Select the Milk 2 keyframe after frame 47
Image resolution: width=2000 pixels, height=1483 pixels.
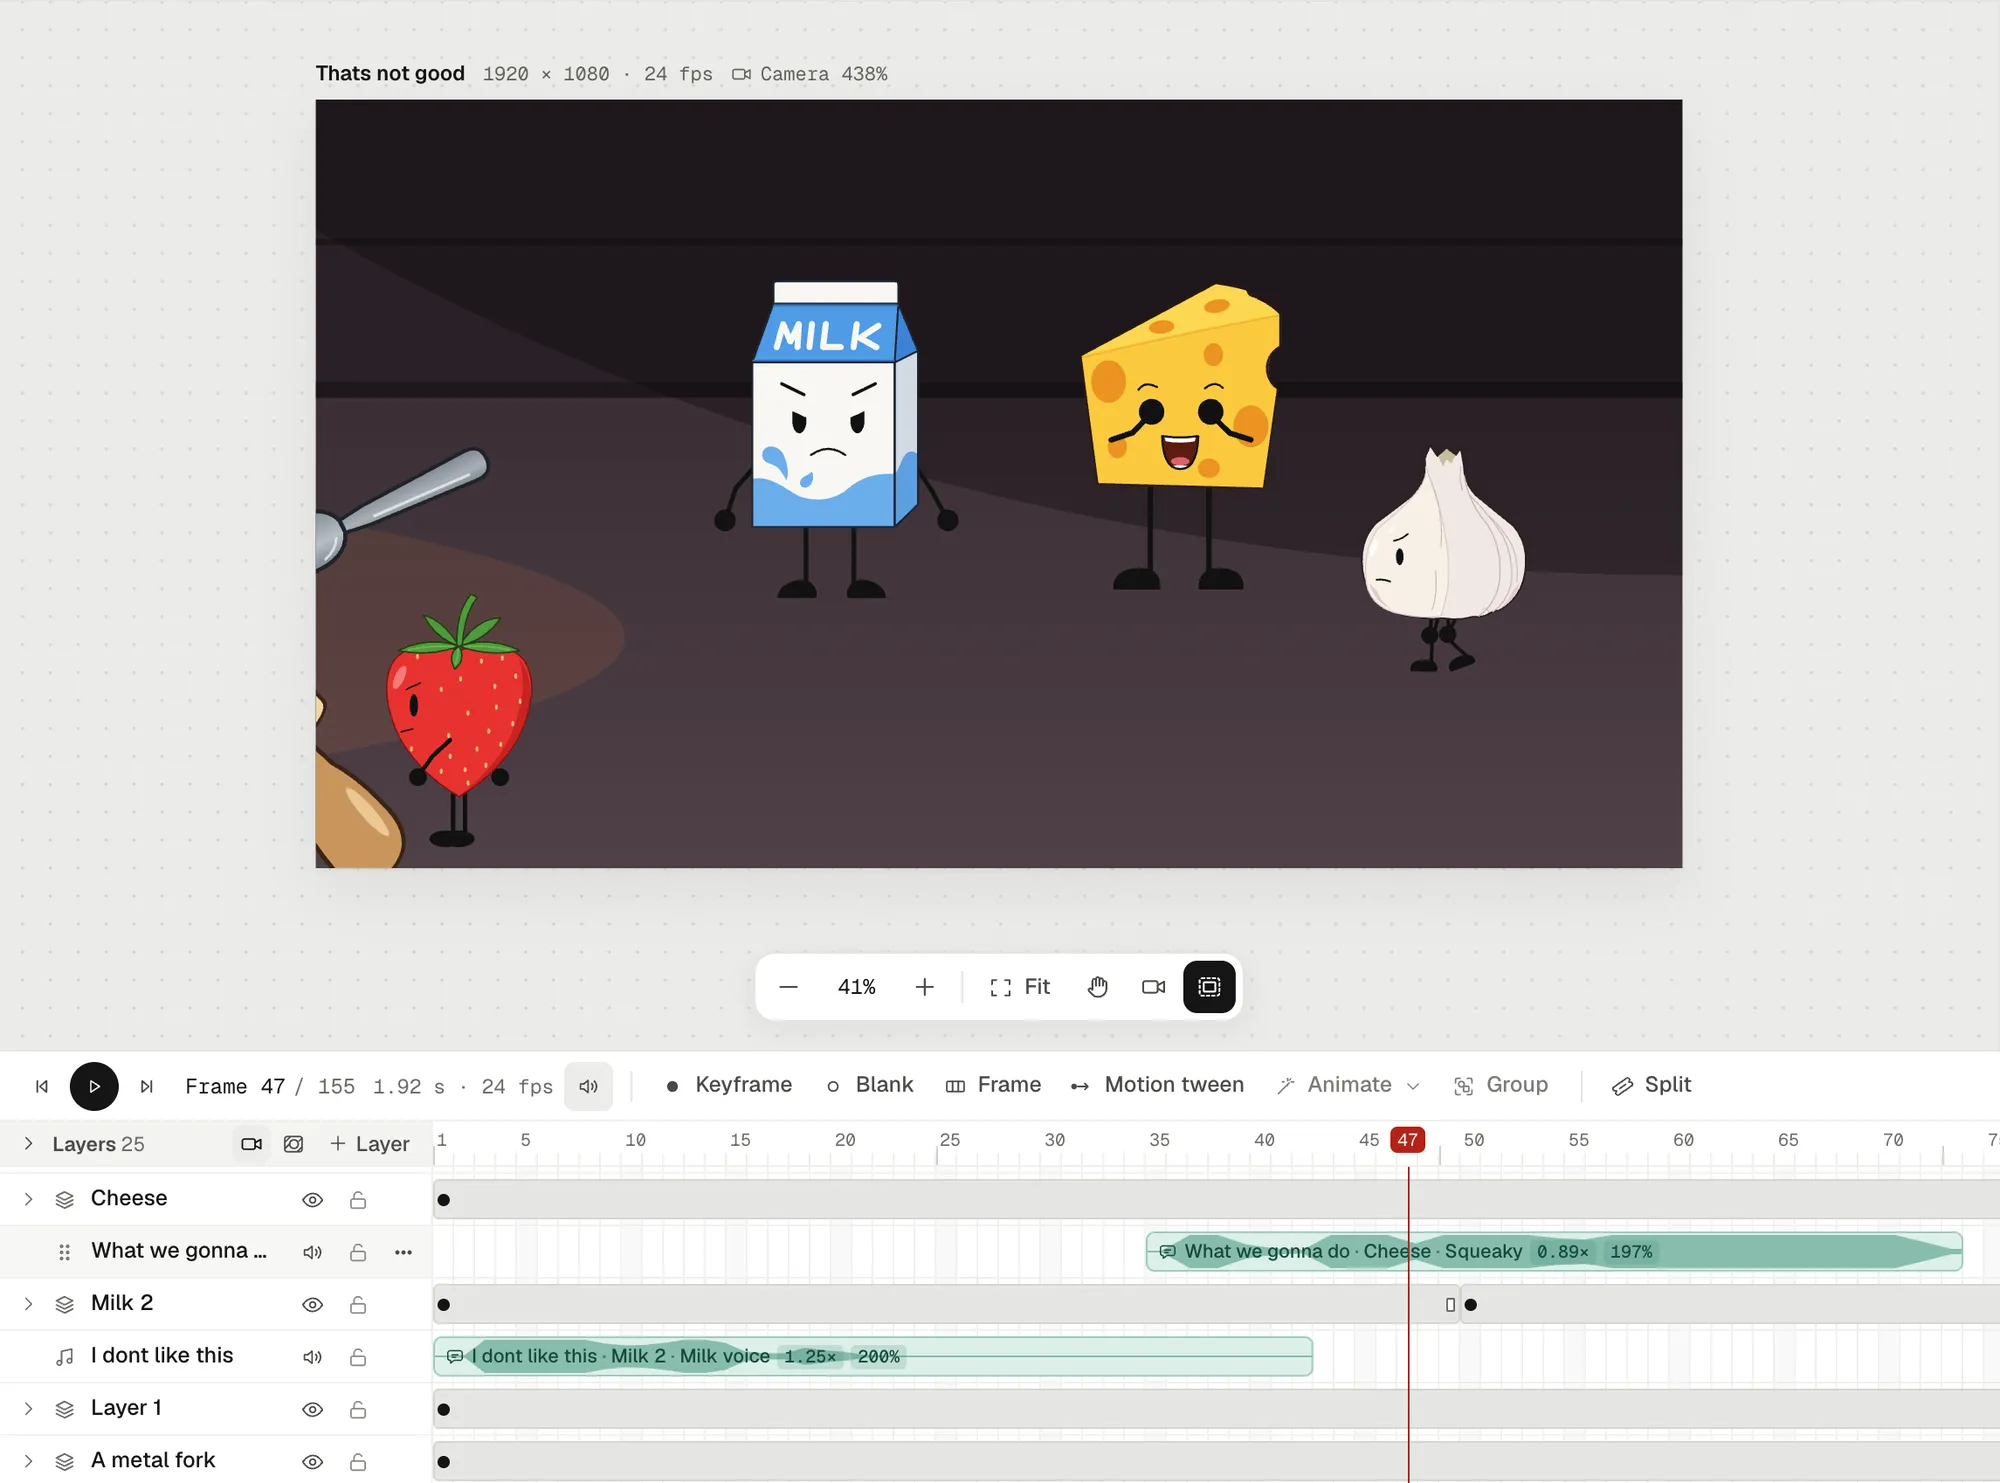1470,1305
